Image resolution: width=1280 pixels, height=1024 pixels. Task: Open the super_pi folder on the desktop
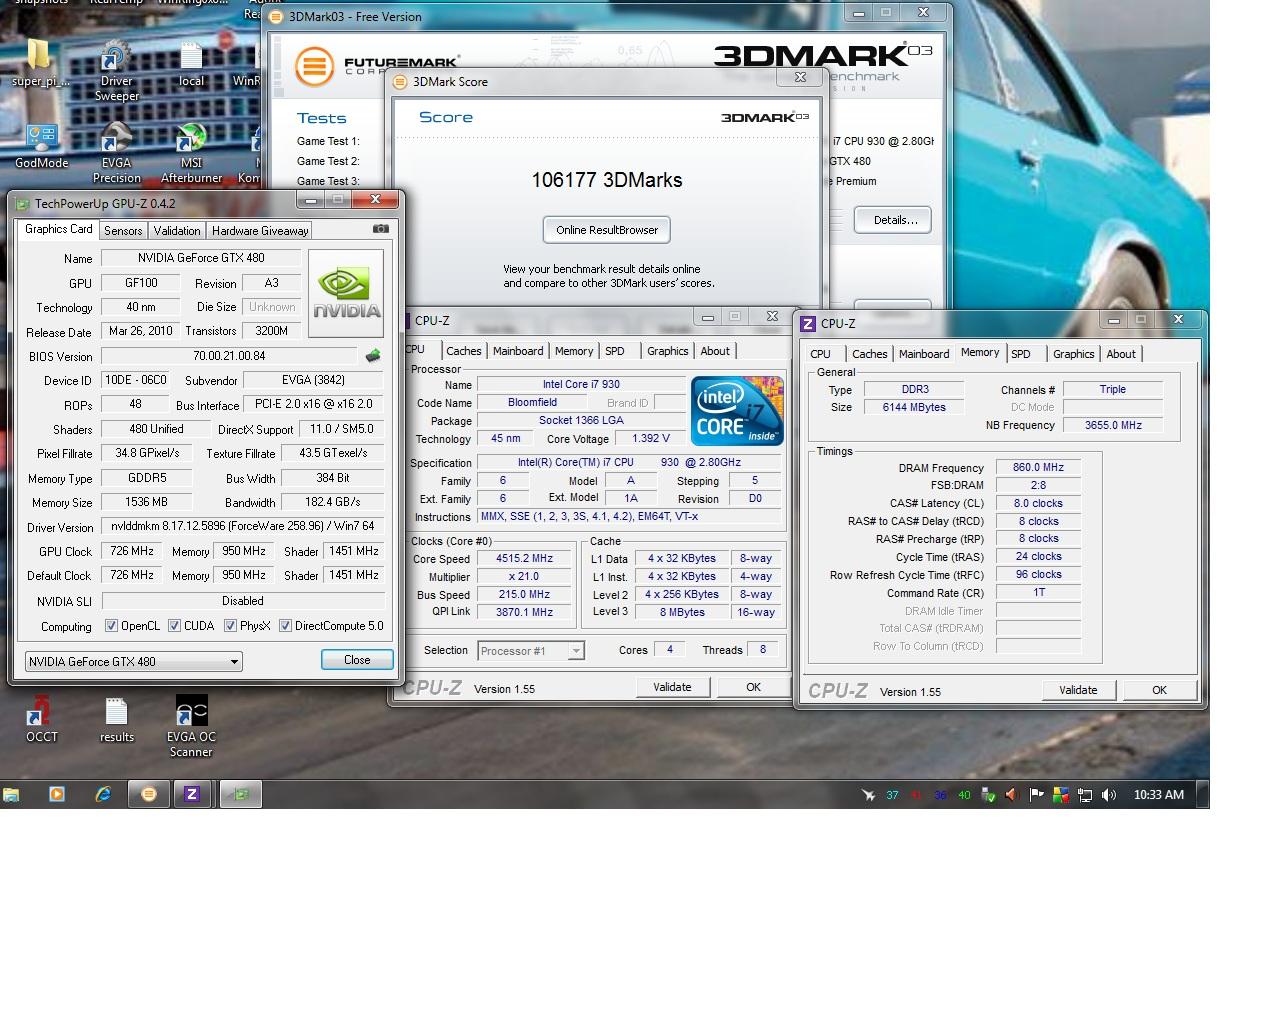coord(38,63)
